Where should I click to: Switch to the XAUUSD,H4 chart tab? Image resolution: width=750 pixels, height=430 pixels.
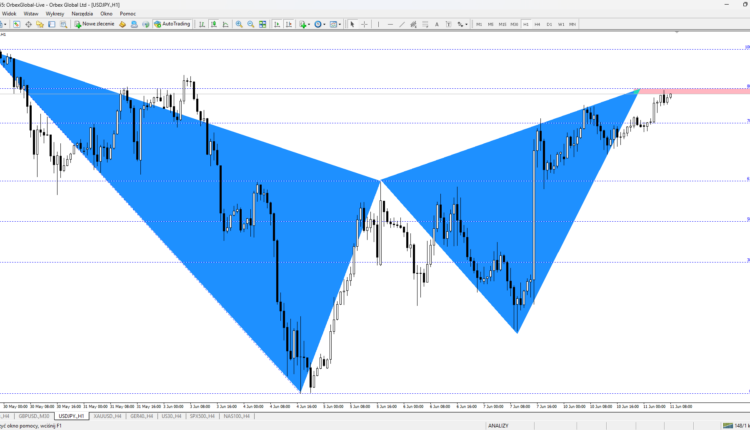107,416
